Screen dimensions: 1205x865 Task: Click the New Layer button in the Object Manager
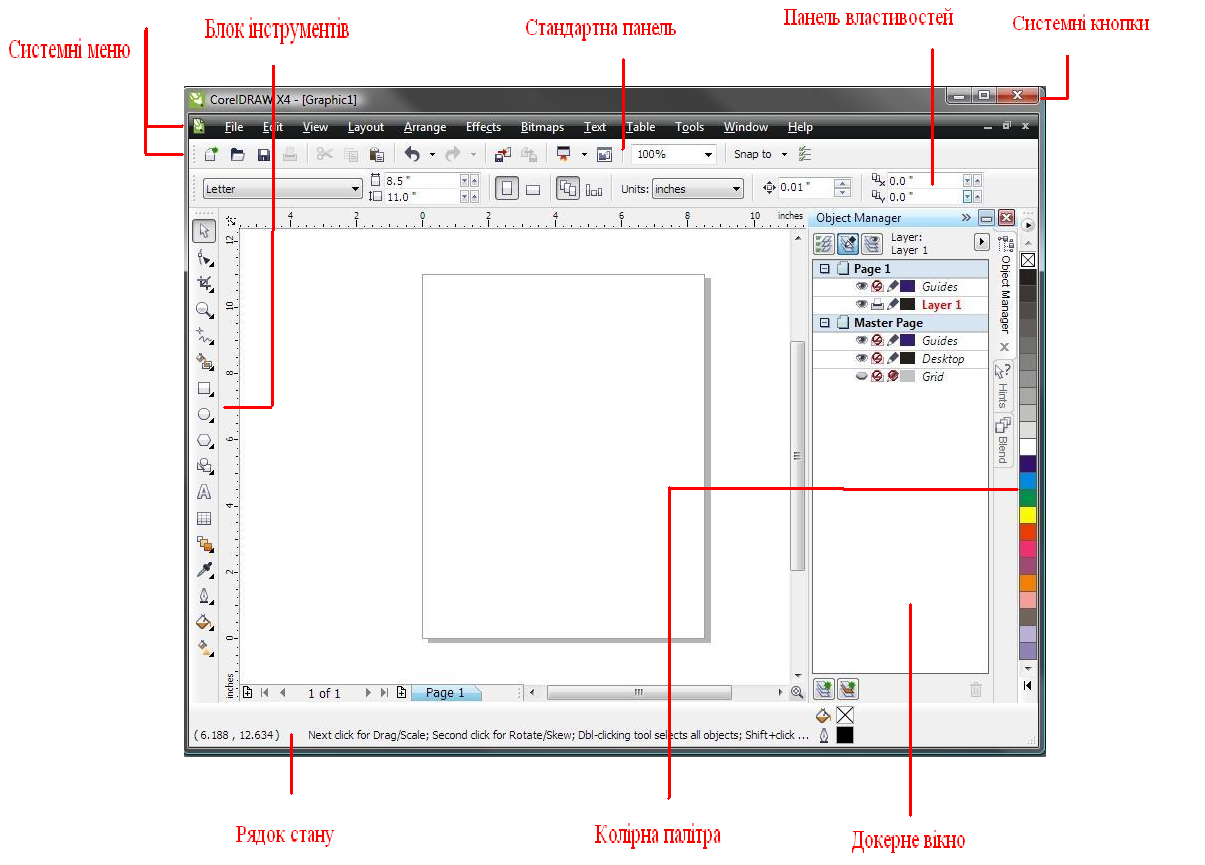pos(824,688)
